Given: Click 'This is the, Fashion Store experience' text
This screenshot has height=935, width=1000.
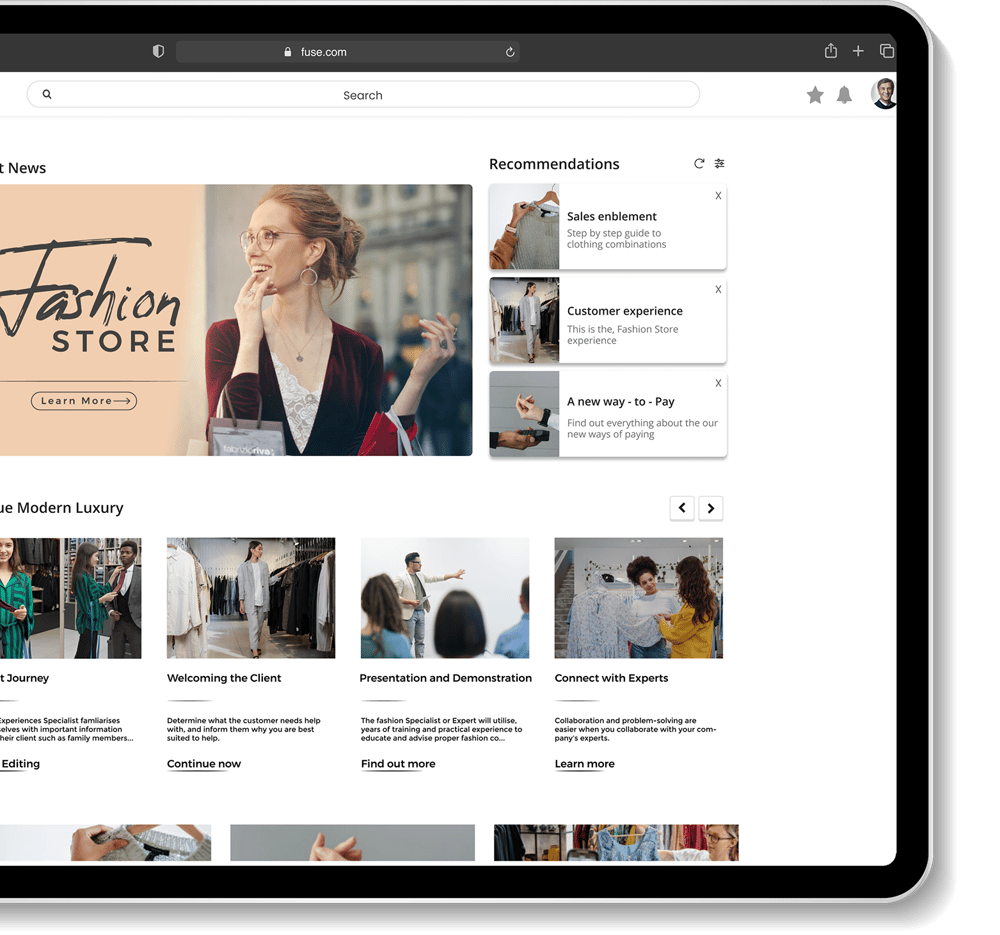Looking at the screenshot, I should [622, 335].
